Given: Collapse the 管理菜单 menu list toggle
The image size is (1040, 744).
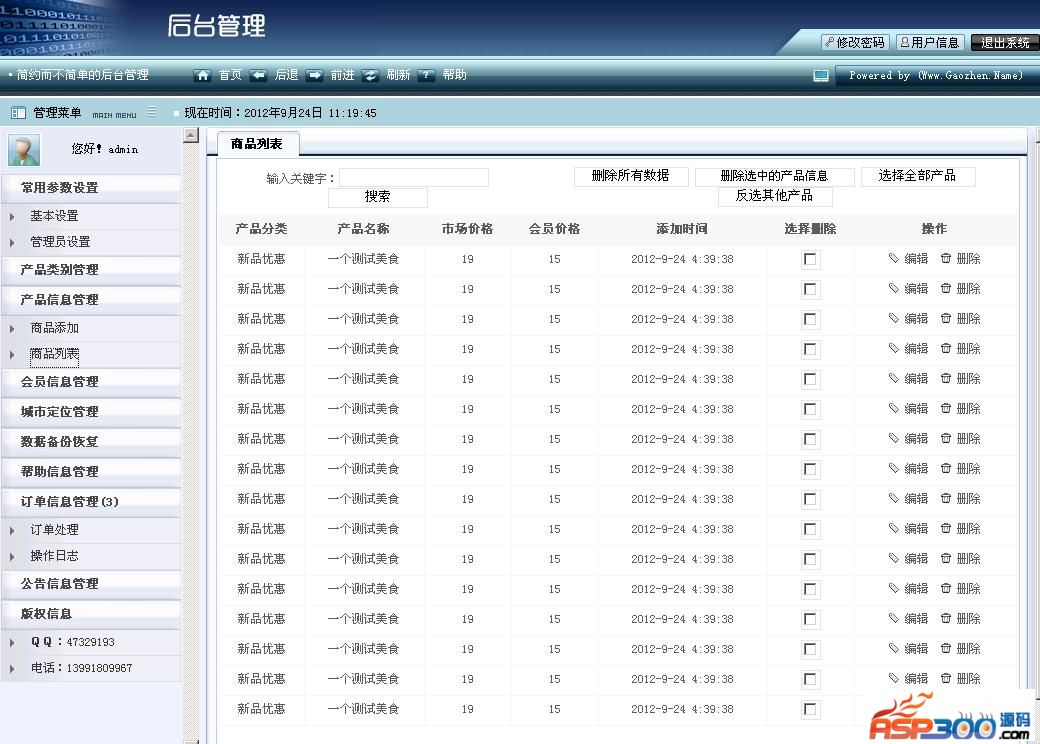Looking at the screenshot, I should coord(152,112).
